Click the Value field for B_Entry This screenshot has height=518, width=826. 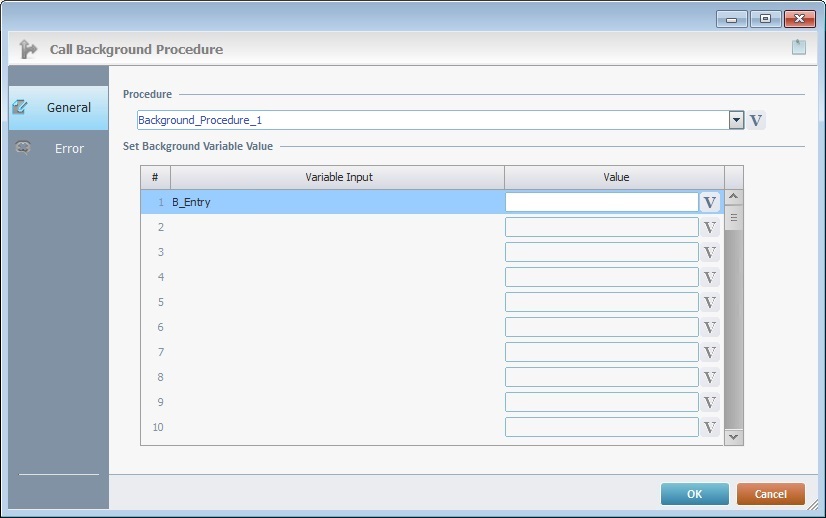point(601,202)
